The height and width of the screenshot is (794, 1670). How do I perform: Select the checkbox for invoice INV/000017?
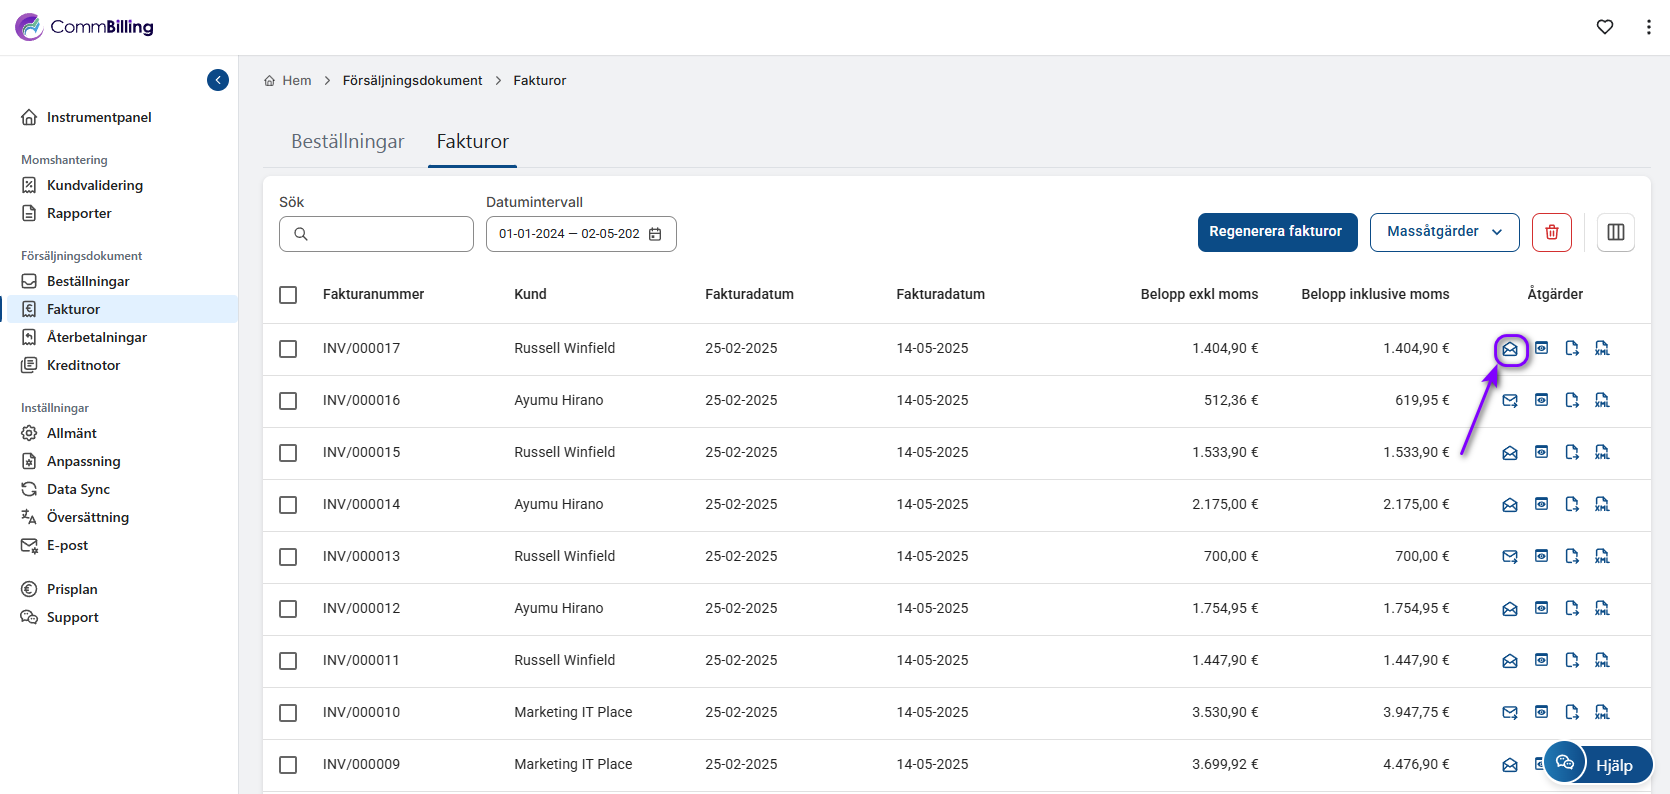pyautogui.click(x=288, y=349)
